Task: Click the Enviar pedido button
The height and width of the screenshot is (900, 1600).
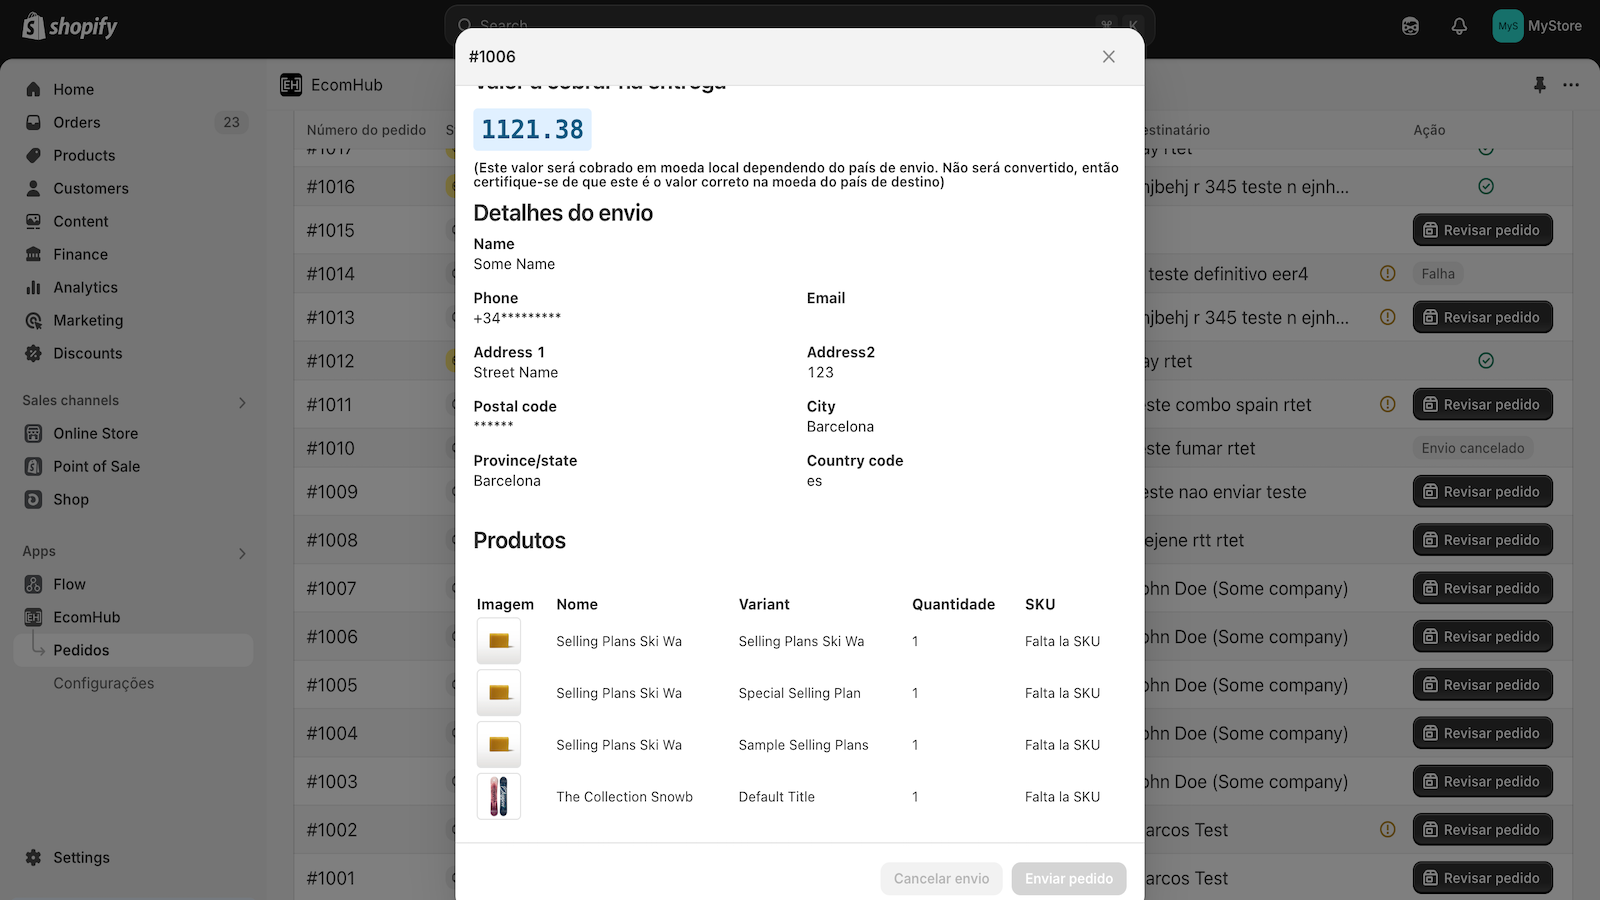Action: pos(1069,878)
